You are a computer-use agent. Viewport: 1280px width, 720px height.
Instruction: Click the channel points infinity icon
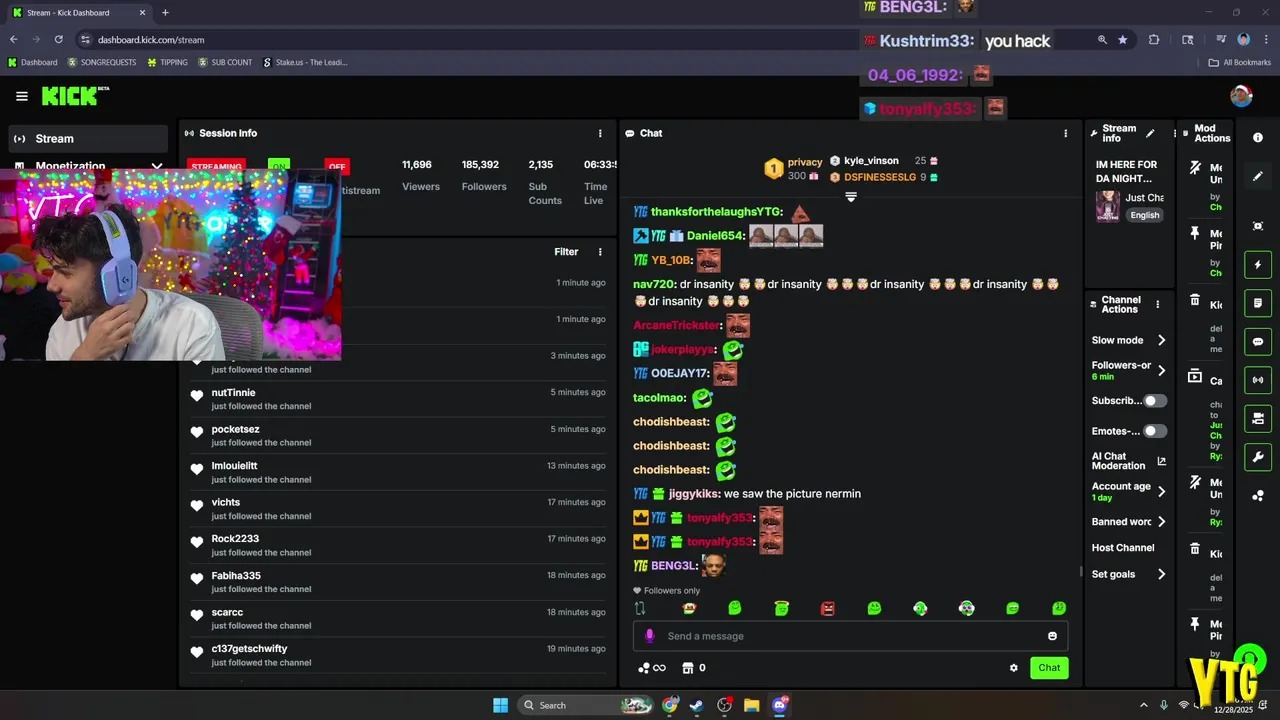(x=652, y=668)
